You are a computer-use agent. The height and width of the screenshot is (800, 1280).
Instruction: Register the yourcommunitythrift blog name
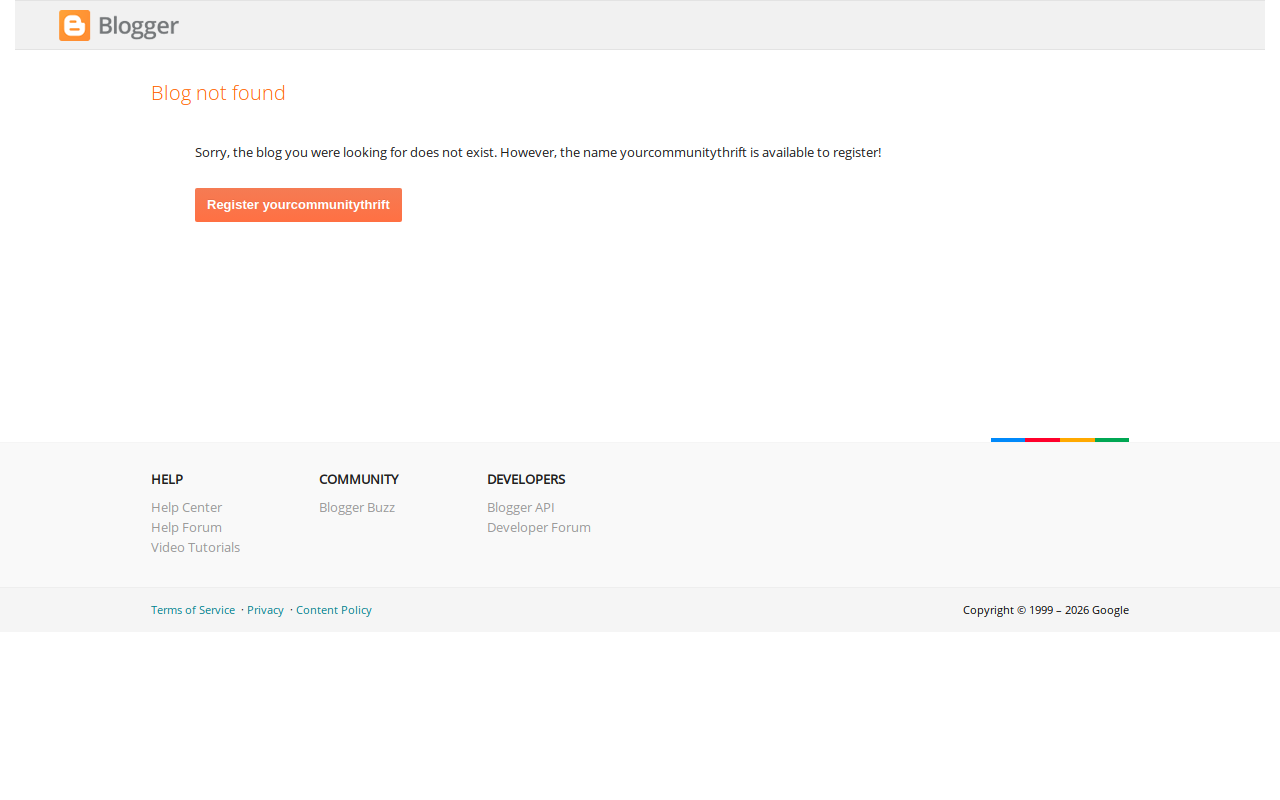298,205
